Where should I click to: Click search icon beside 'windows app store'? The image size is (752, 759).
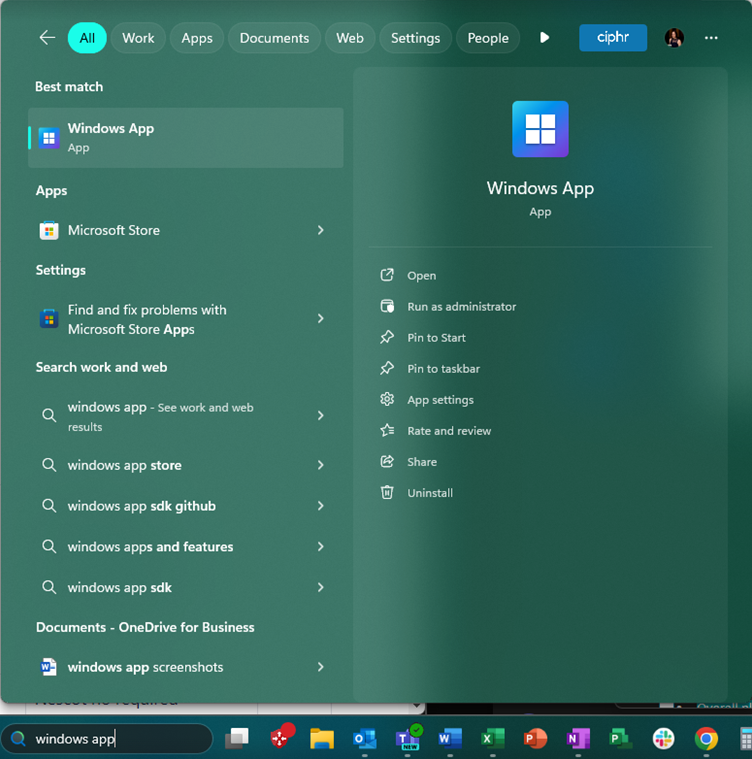coord(49,465)
